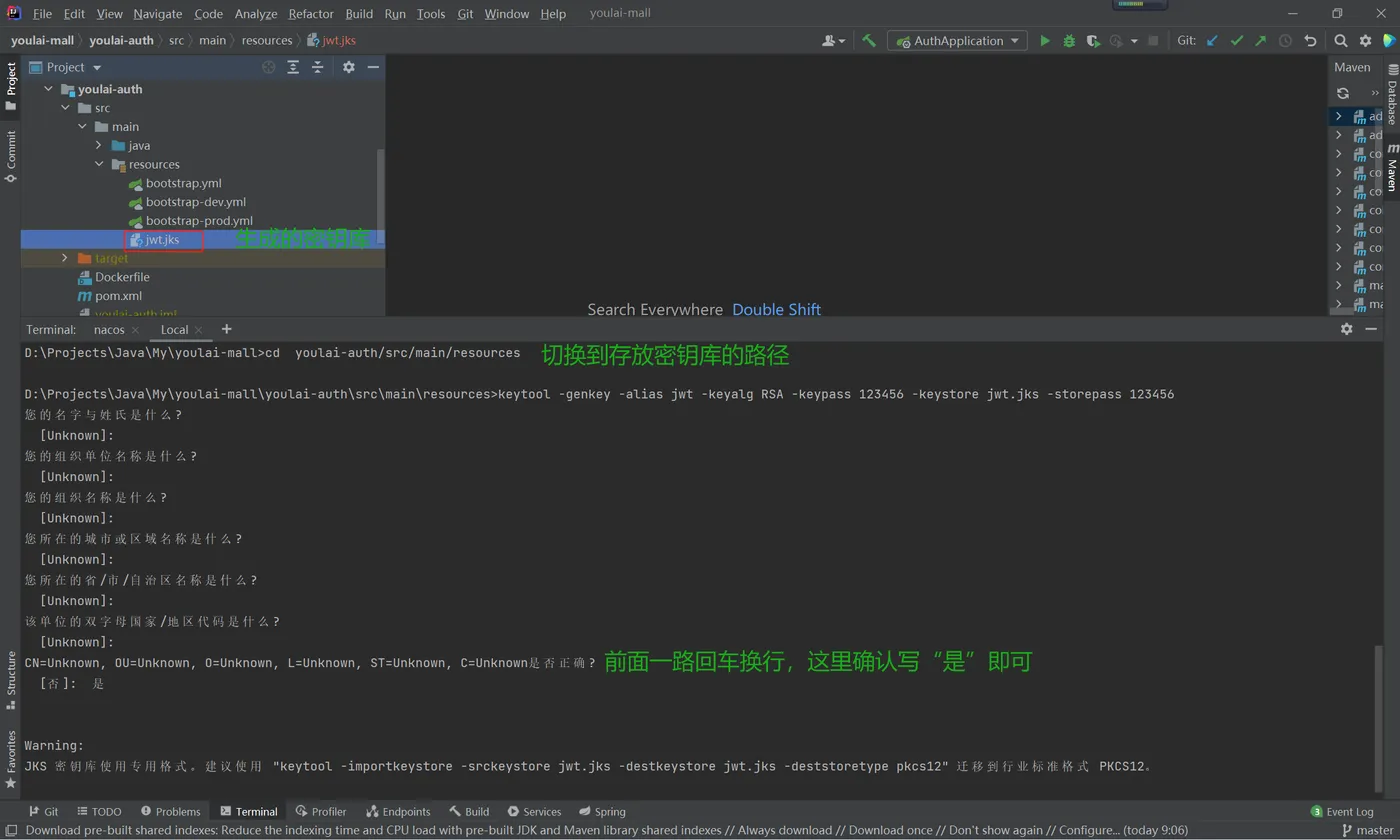Hide the Project panel with minus icon
The width and height of the screenshot is (1400, 840).
[373, 67]
